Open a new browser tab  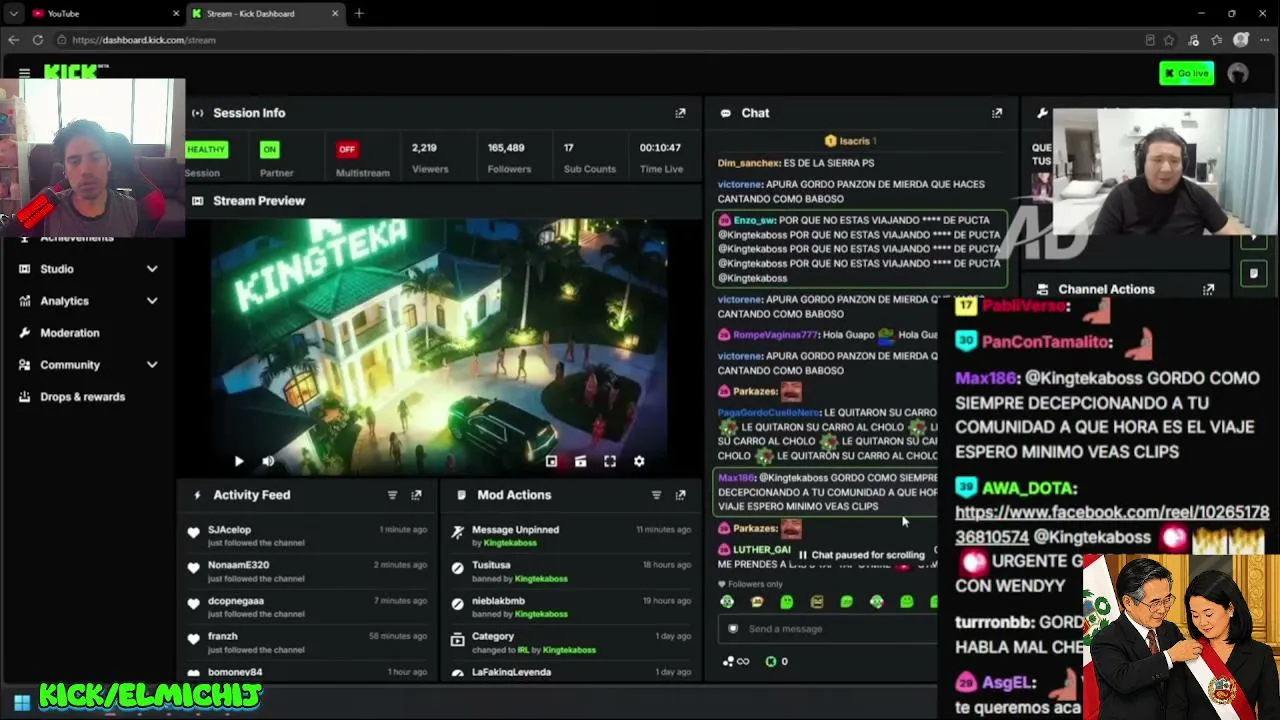coord(359,13)
